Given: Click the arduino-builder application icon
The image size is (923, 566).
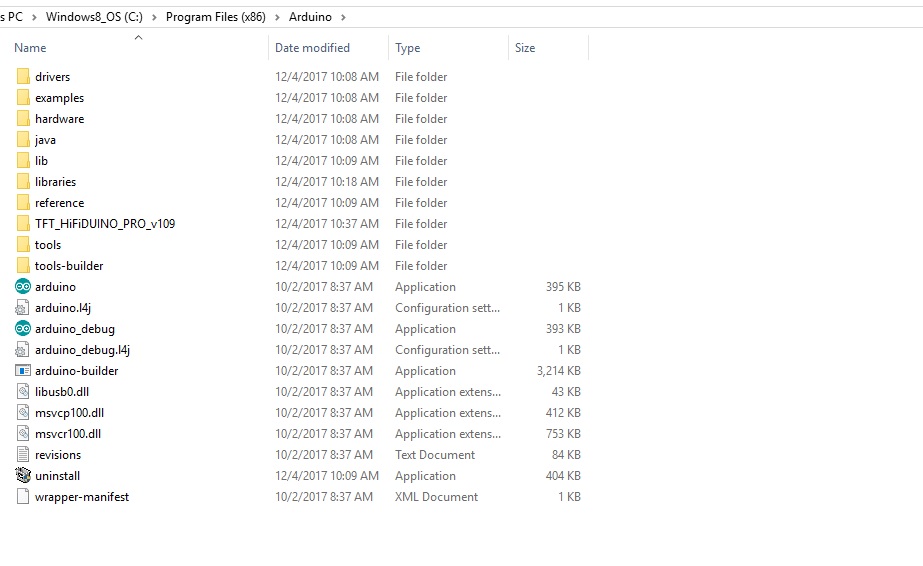Looking at the screenshot, I should coord(23,371).
